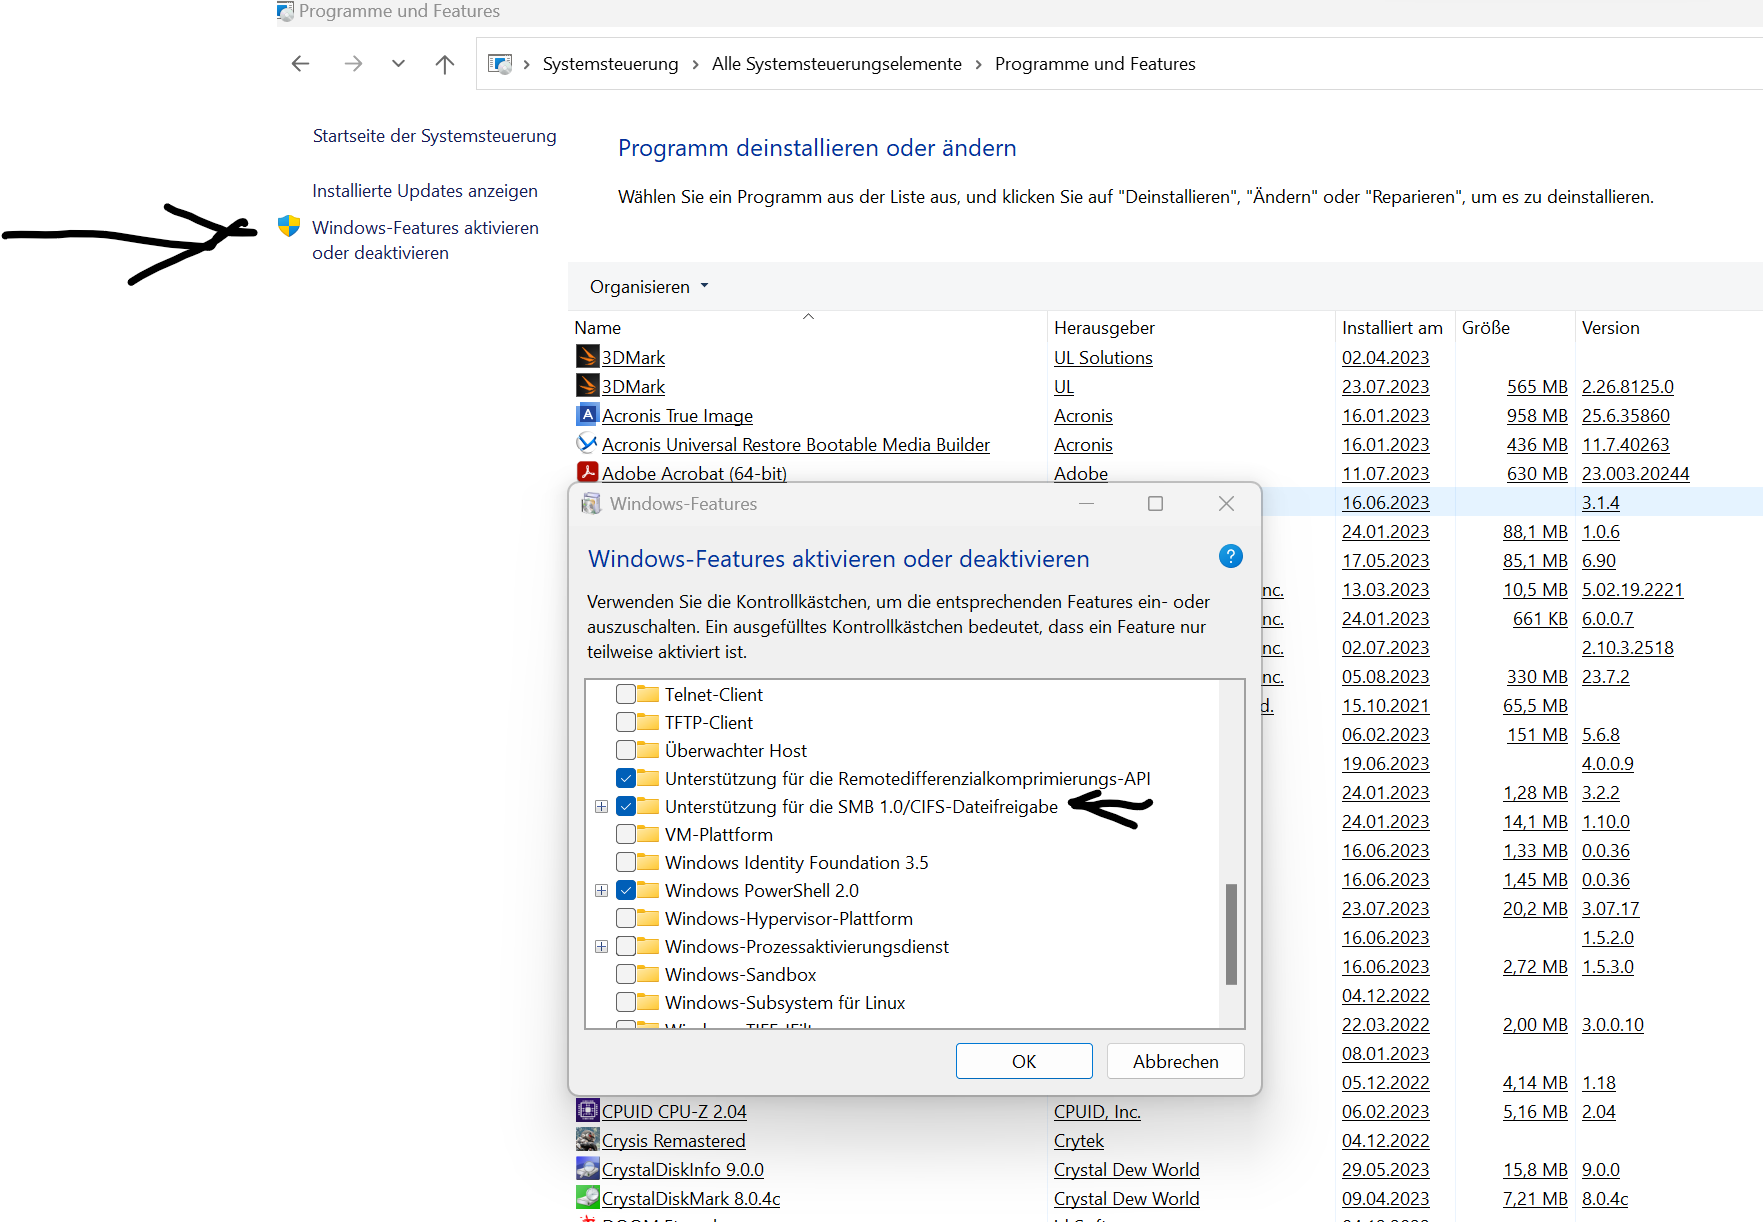This screenshot has width=1763, height=1222.
Task: Open Windows-Features aktivieren oder deaktivieren link
Action: (425, 240)
